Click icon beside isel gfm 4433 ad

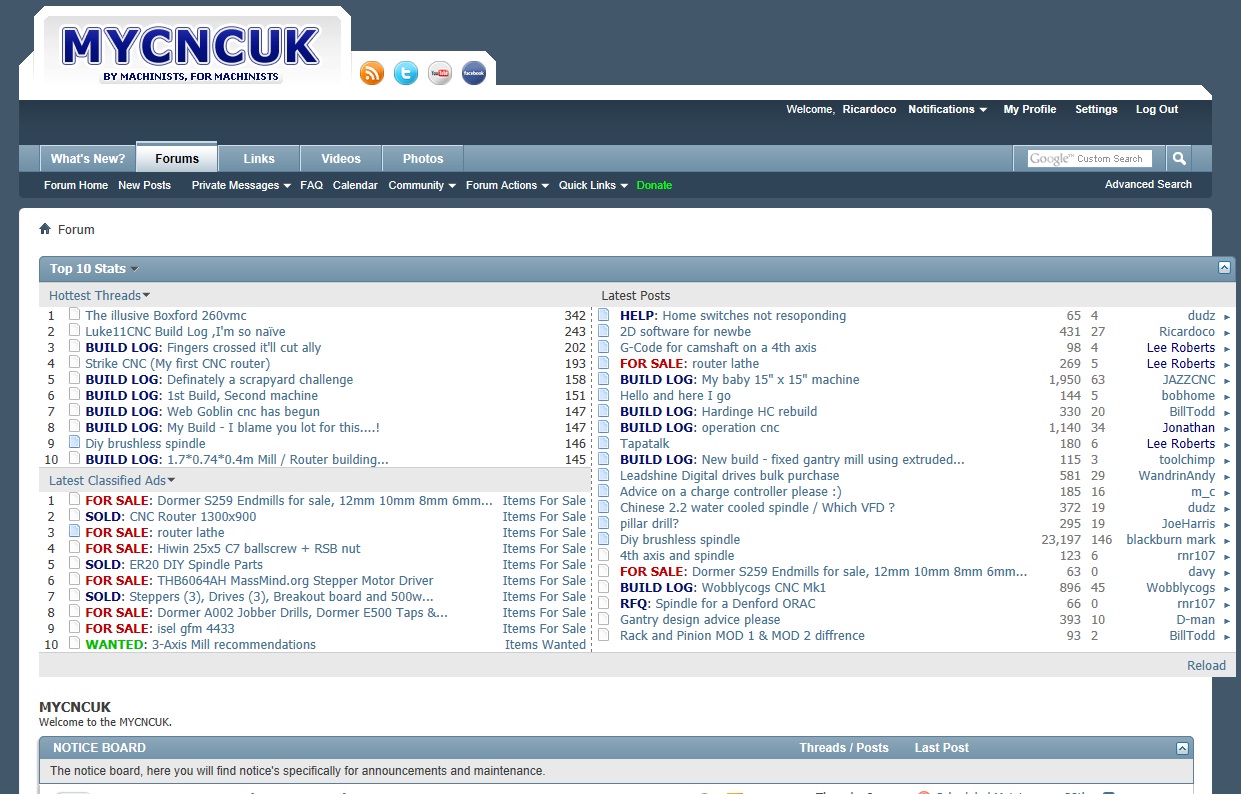point(74,628)
